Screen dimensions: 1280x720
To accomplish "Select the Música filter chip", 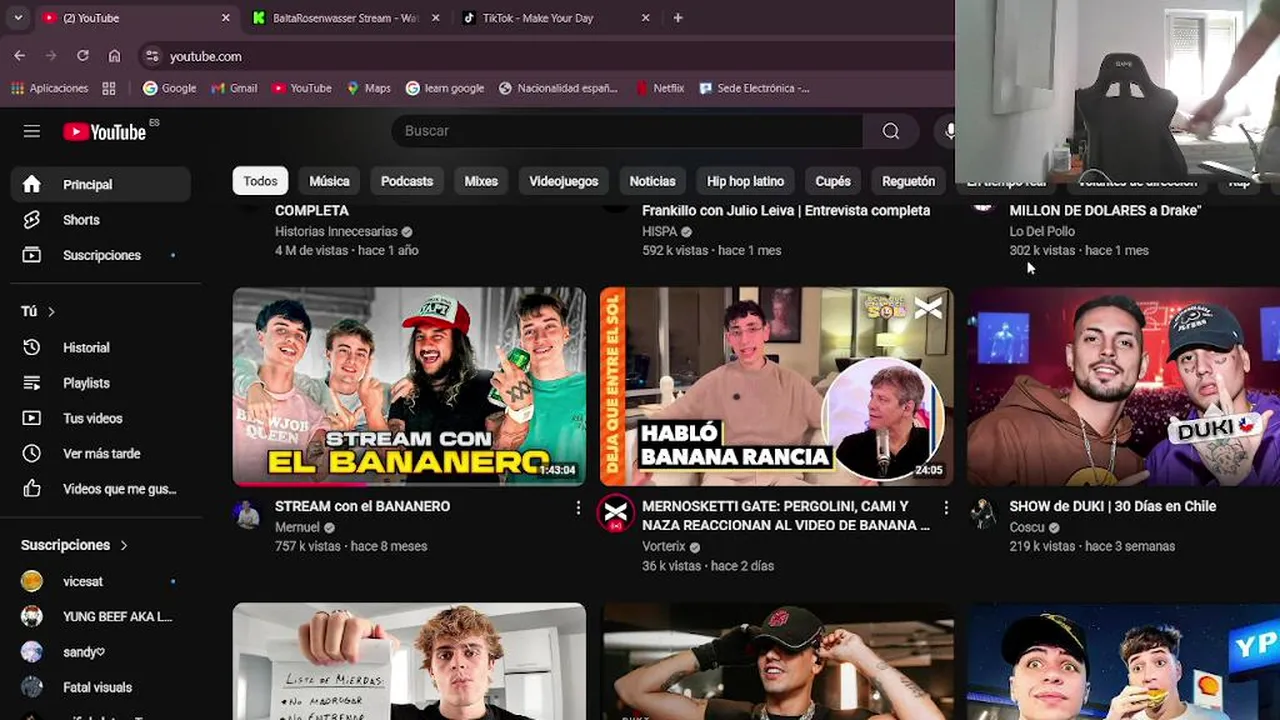I will tap(329, 181).
